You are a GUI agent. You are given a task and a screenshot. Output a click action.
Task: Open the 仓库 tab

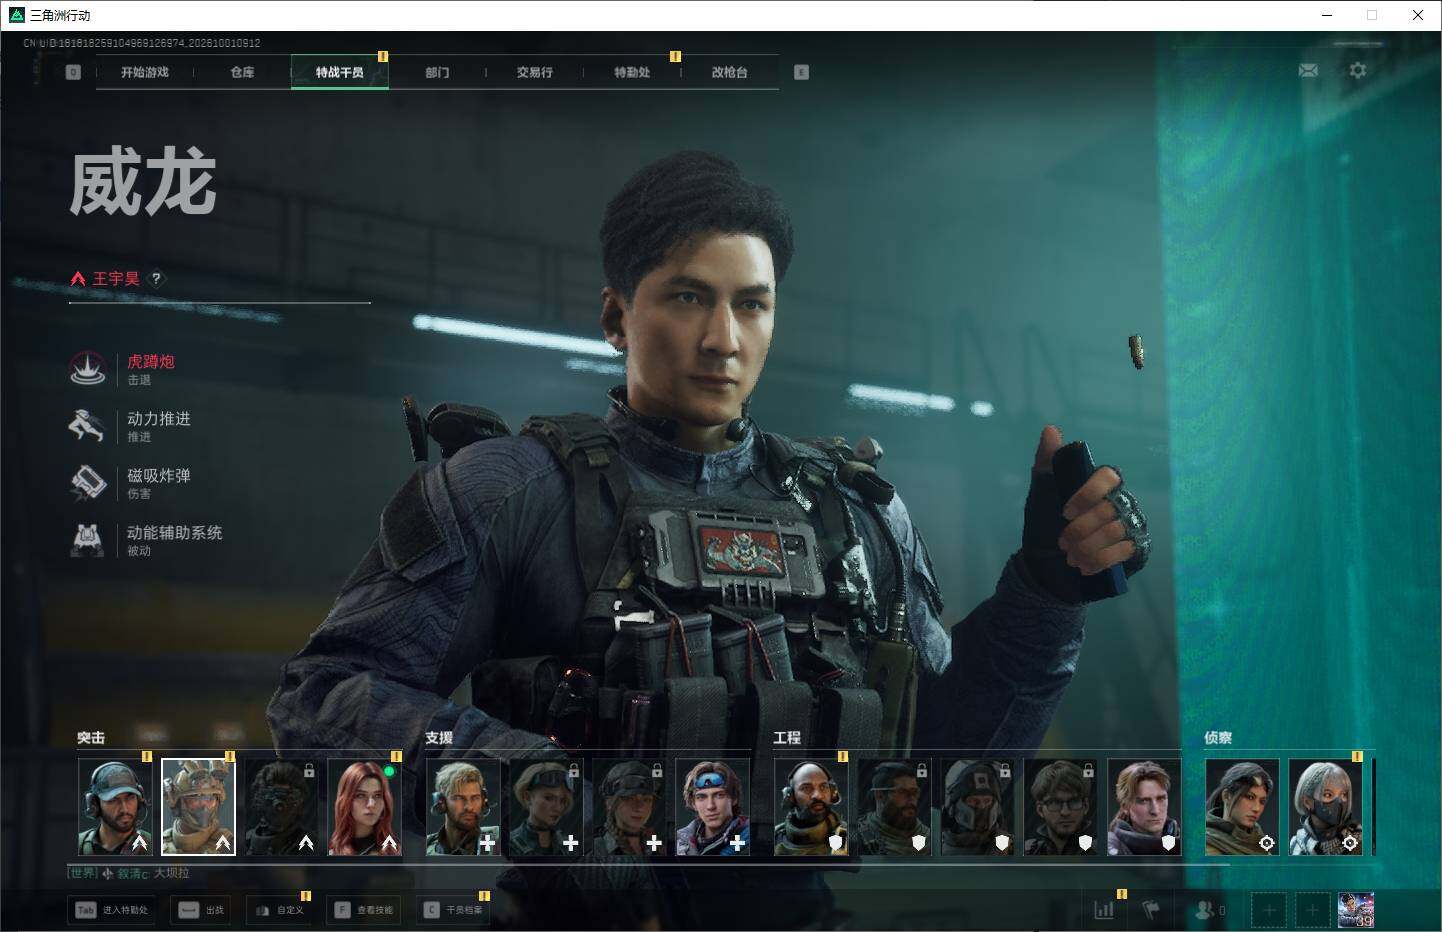(x=242, y=72)
